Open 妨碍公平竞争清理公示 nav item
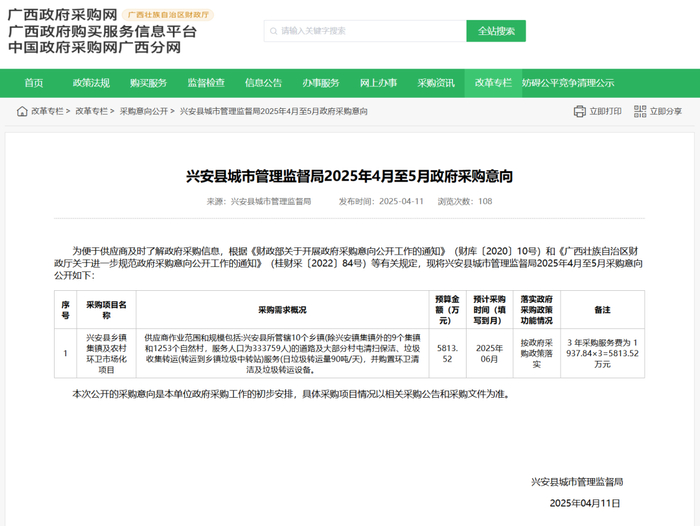700x526 pixels. (568, 83)
